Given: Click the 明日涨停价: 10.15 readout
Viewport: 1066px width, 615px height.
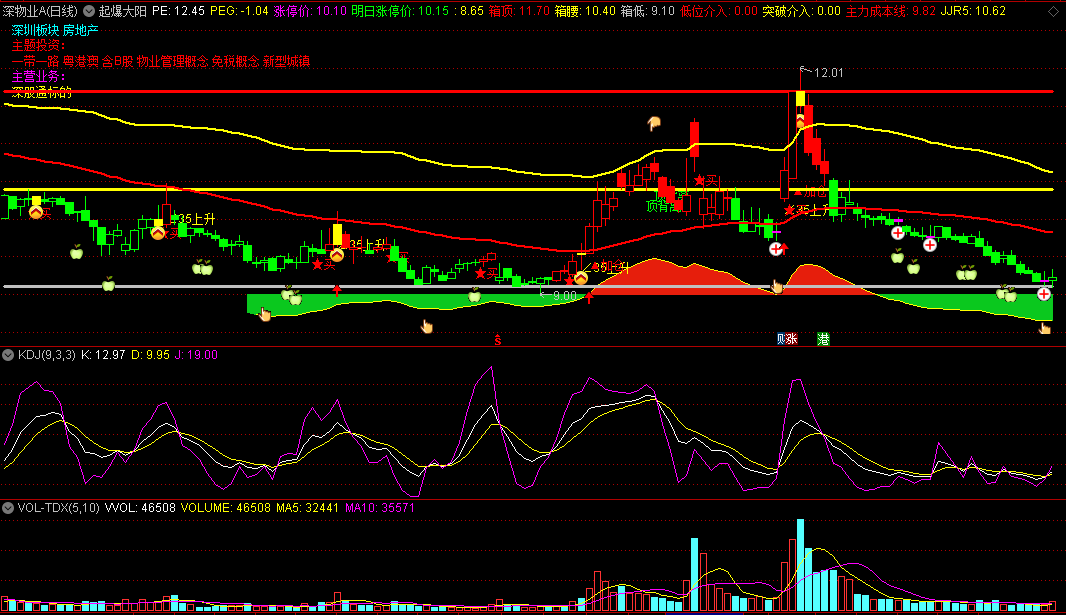Looking at the screenshot, I should click(400, 11).
